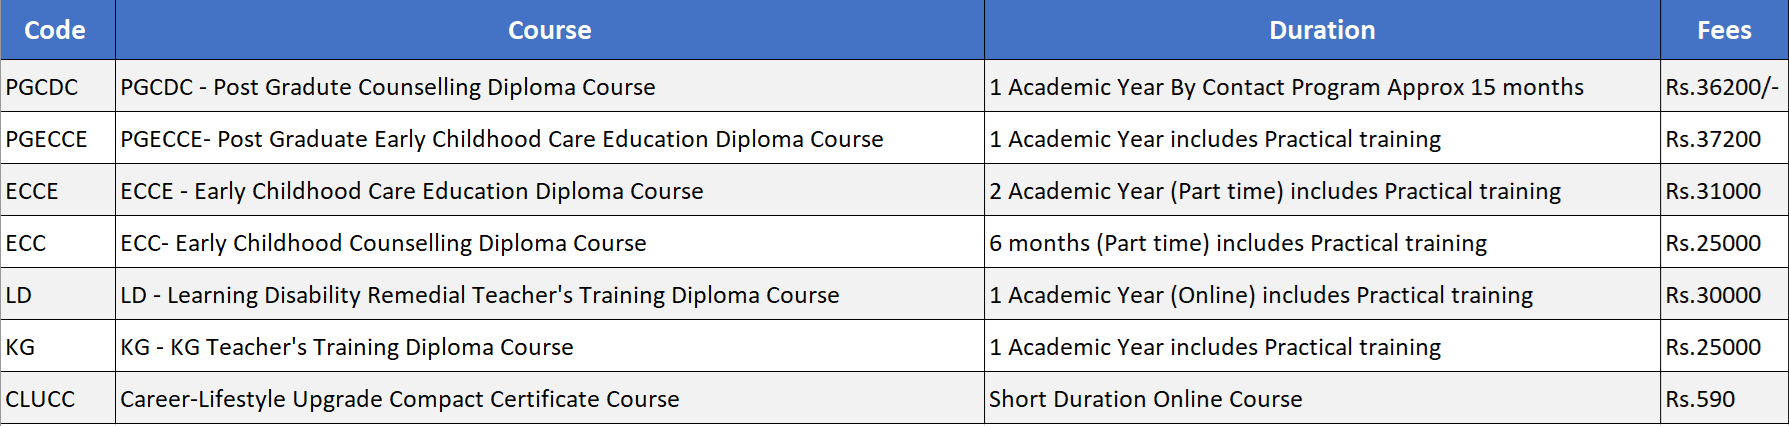The image size is (1789, 426).
Task: Select the Rs.31000 fee cell
Action: pyautogui.click(x=1713, y=191)
